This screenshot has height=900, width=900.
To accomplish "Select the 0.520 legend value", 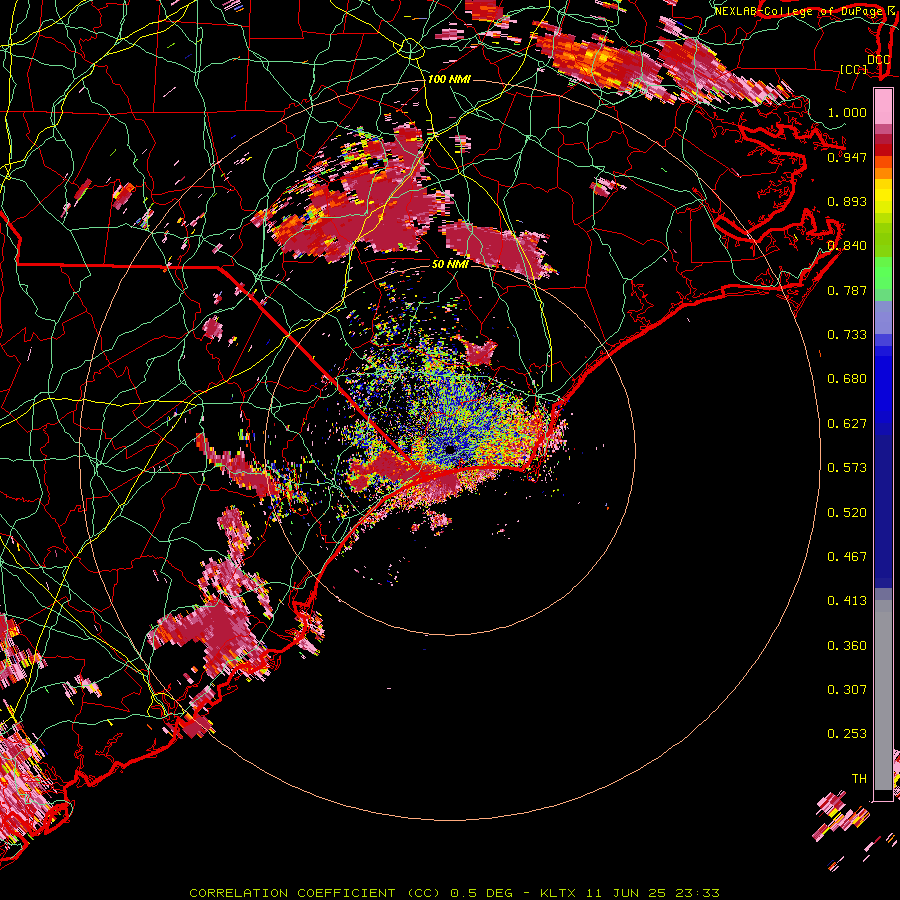I will tap(847, 512).
